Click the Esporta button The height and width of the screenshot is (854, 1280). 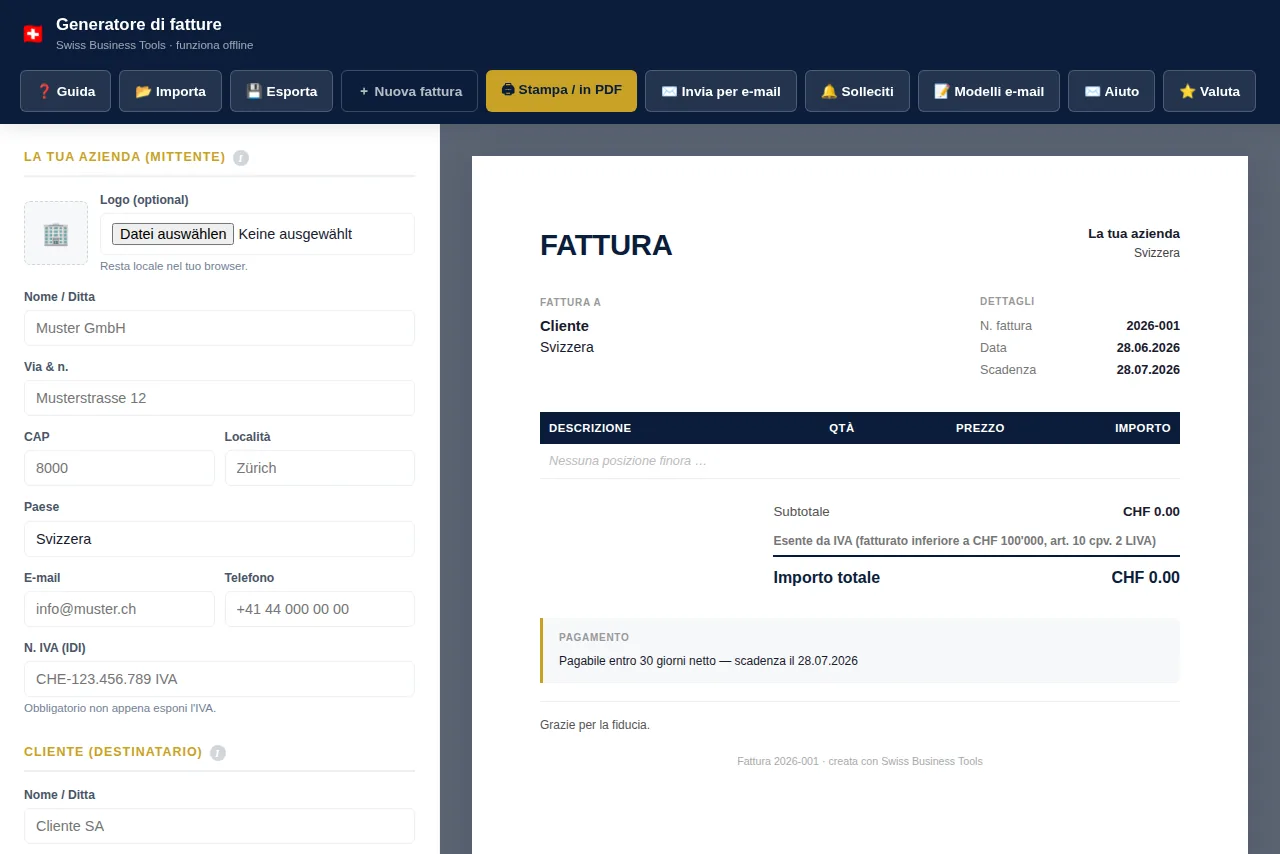282,91
